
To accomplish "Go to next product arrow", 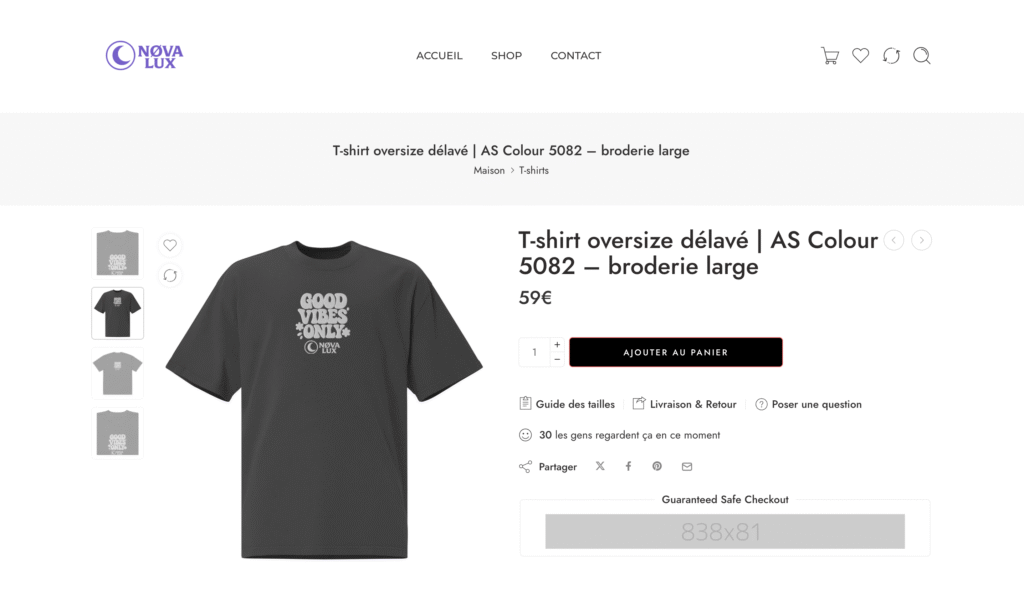I will [x=921, y=240].
